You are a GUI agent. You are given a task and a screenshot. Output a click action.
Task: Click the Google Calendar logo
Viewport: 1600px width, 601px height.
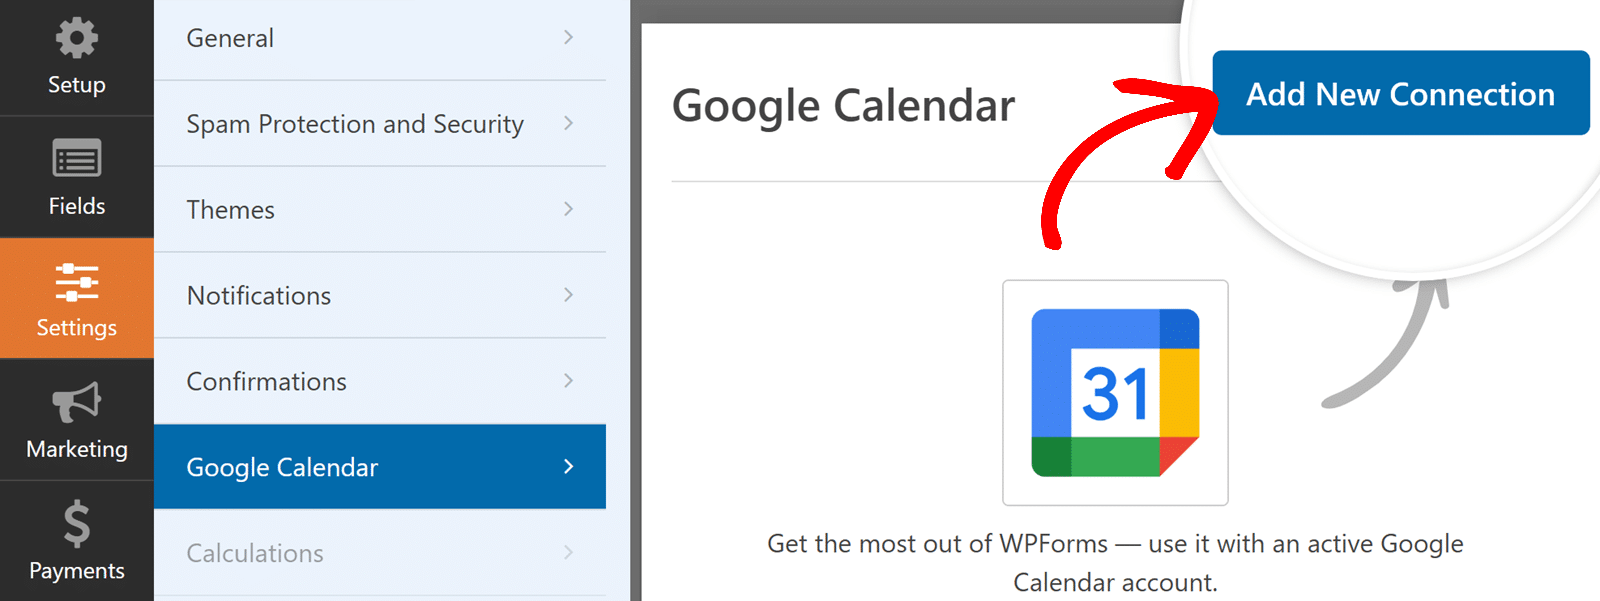[1113, 392]
